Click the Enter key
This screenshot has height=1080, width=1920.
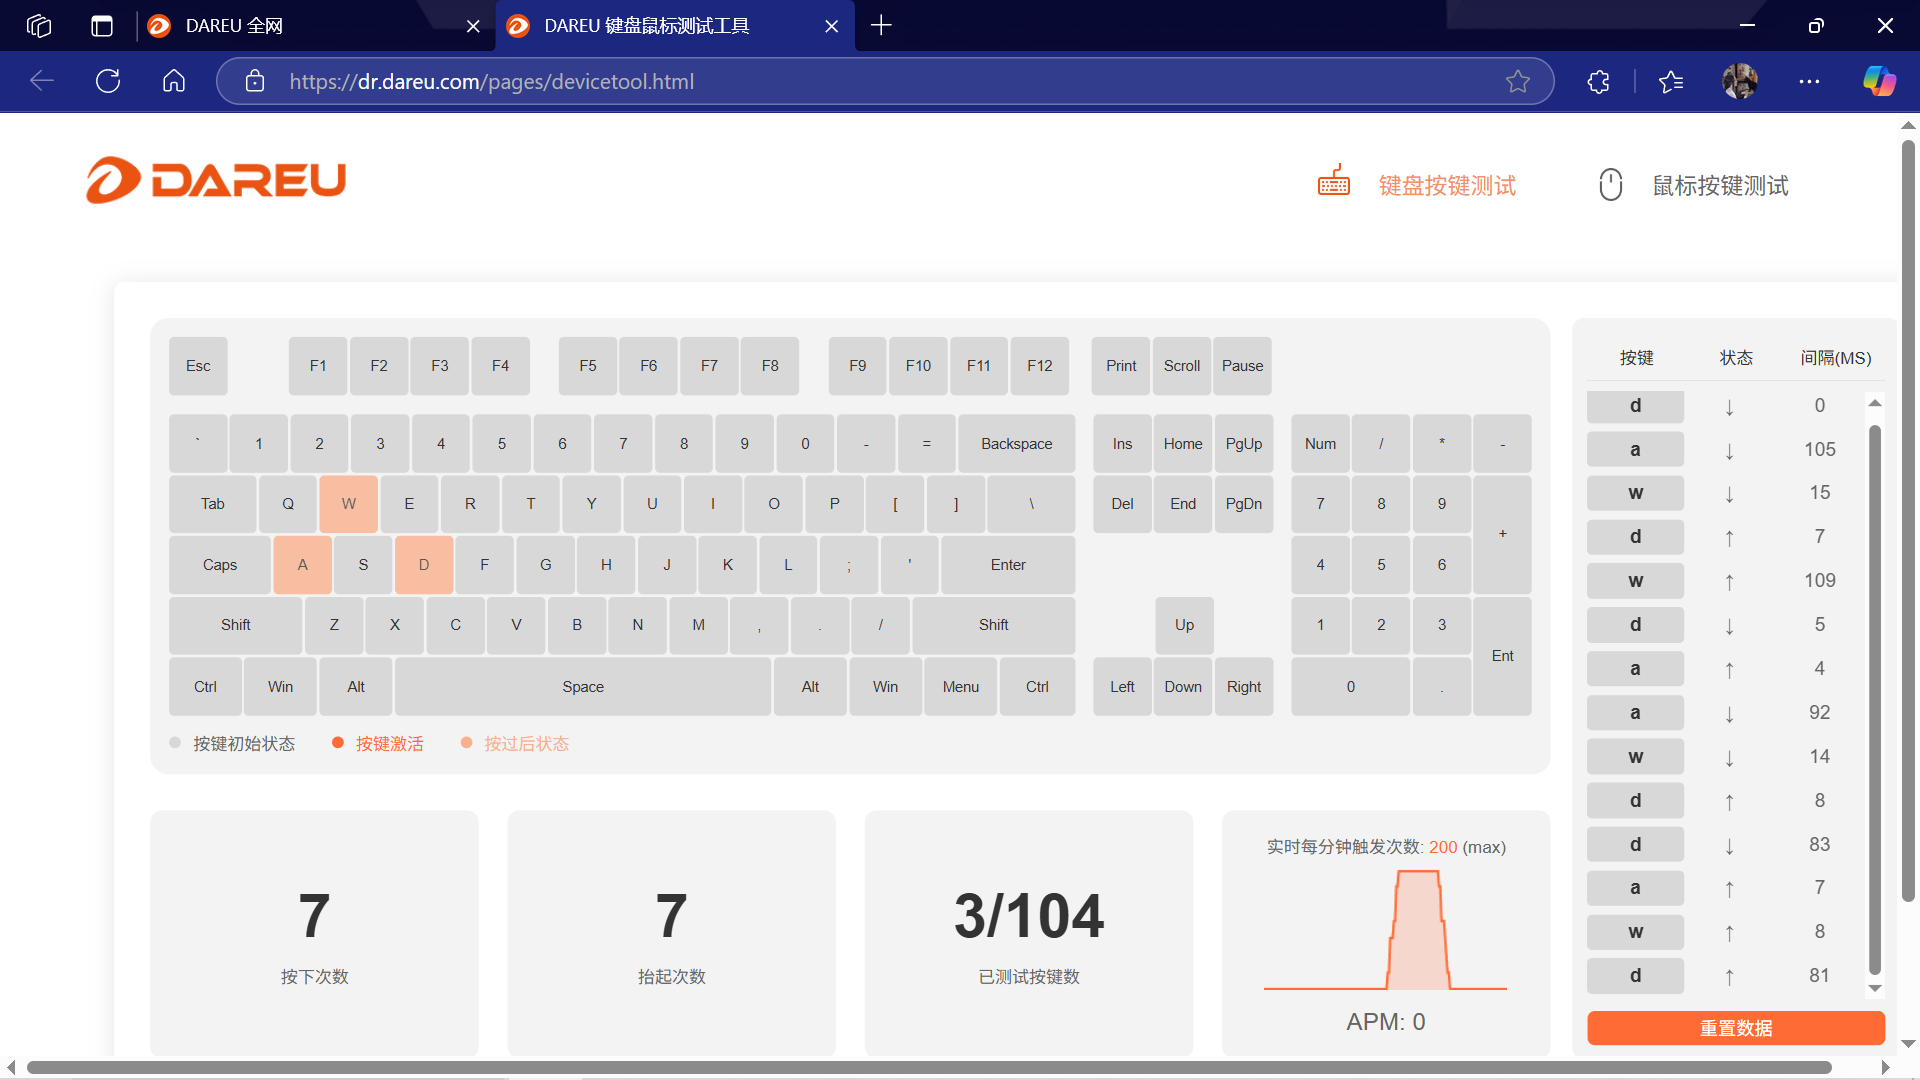(x=1008, y=565)
